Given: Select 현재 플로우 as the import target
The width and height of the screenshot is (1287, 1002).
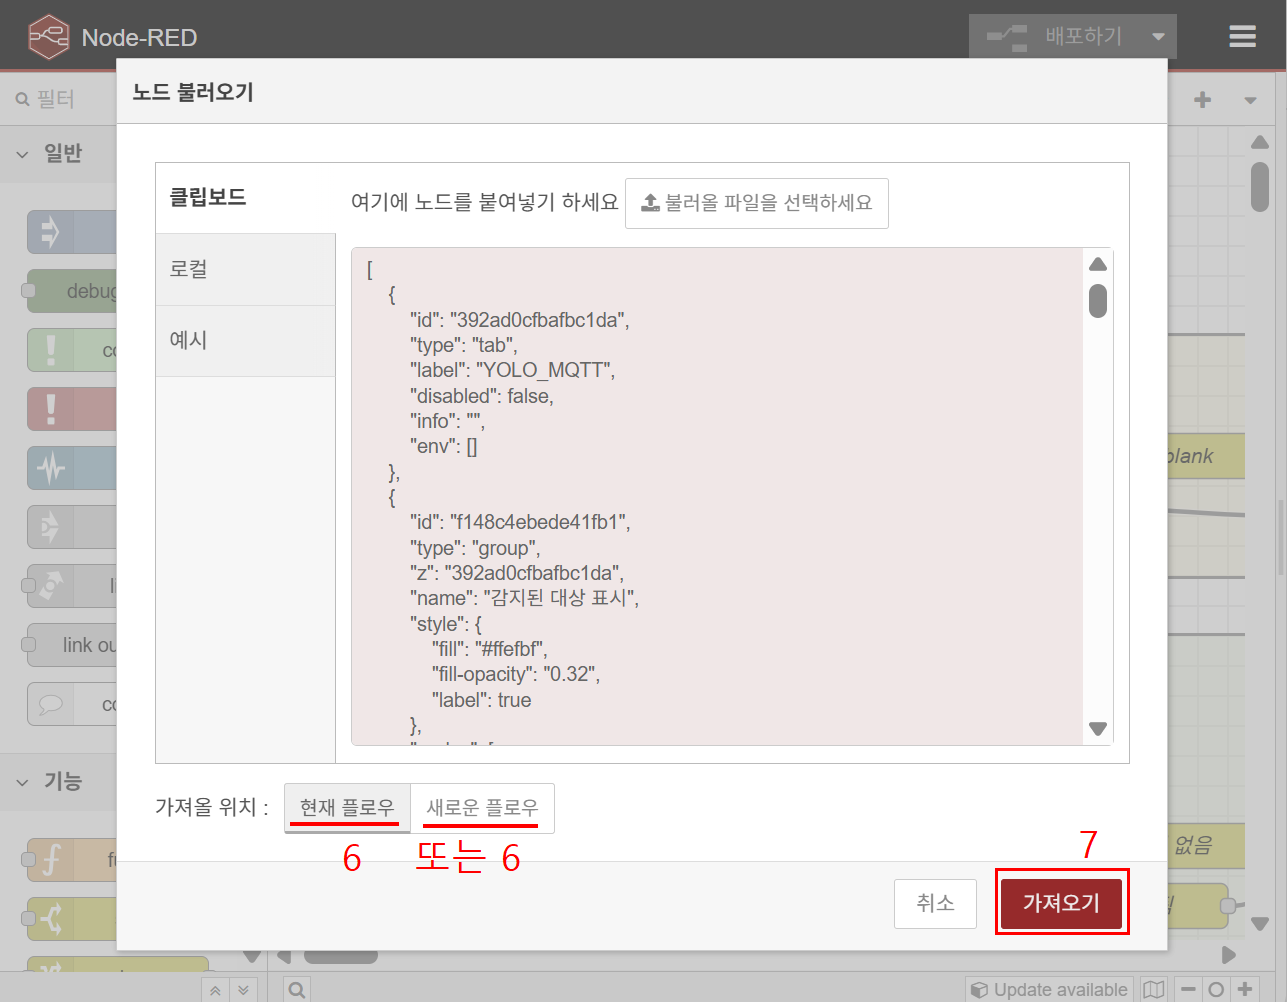Looking at the screenshot, I should [x=347, y=807].
